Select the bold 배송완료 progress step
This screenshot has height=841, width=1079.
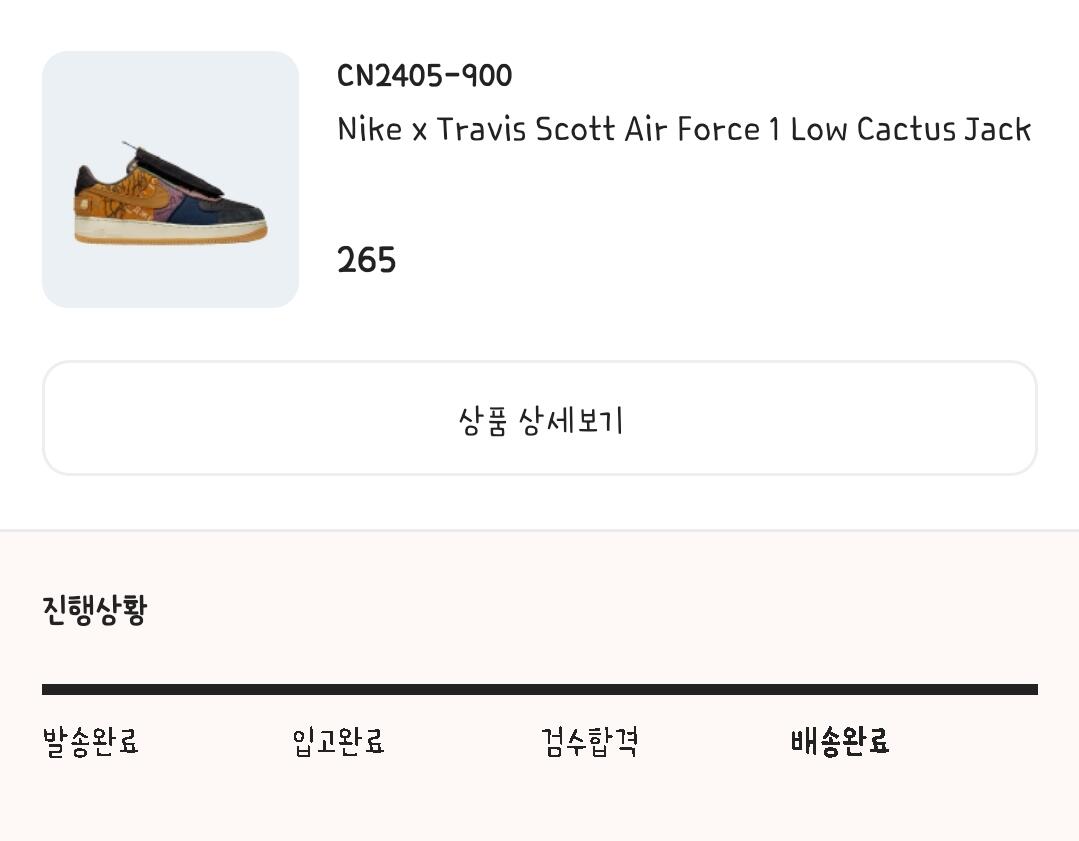(839, 742)
